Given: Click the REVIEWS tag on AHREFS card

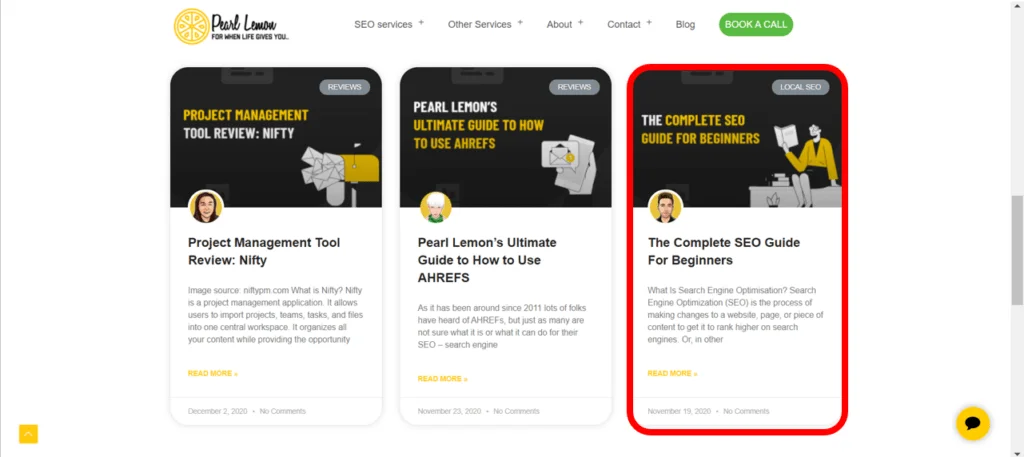Looking at the screenshot, I should click(x=575, y=87).
